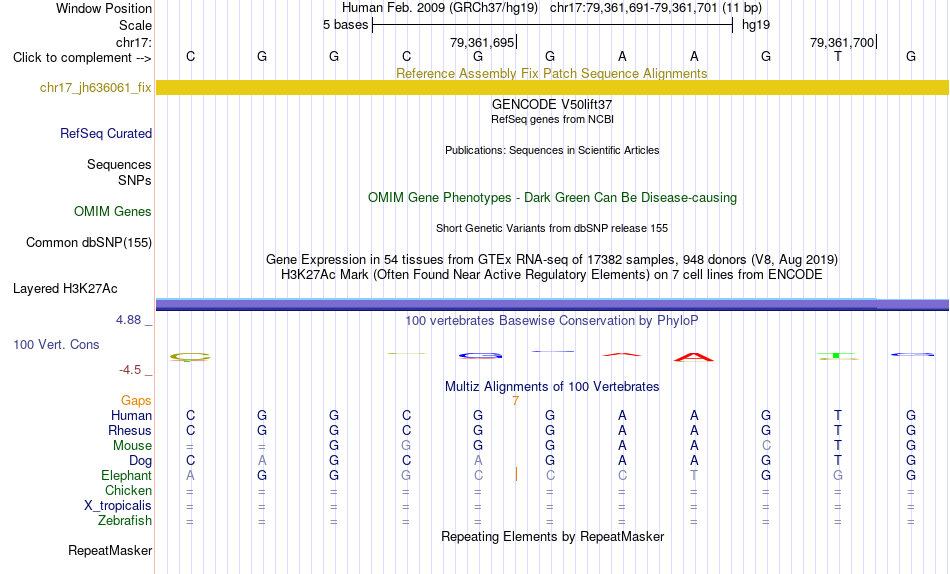Screen dimensions: 950x574
Task: Click 'Click to complement -->' label
Action: coord(82,58)
